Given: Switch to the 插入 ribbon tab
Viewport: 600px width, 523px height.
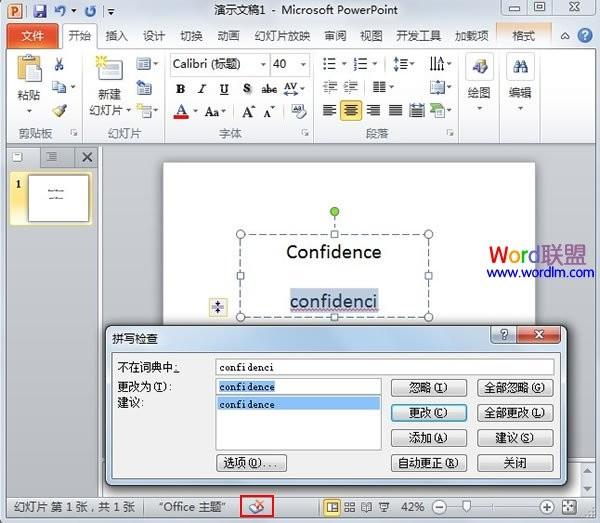Looking at the screenshot, I should (116, 36).
